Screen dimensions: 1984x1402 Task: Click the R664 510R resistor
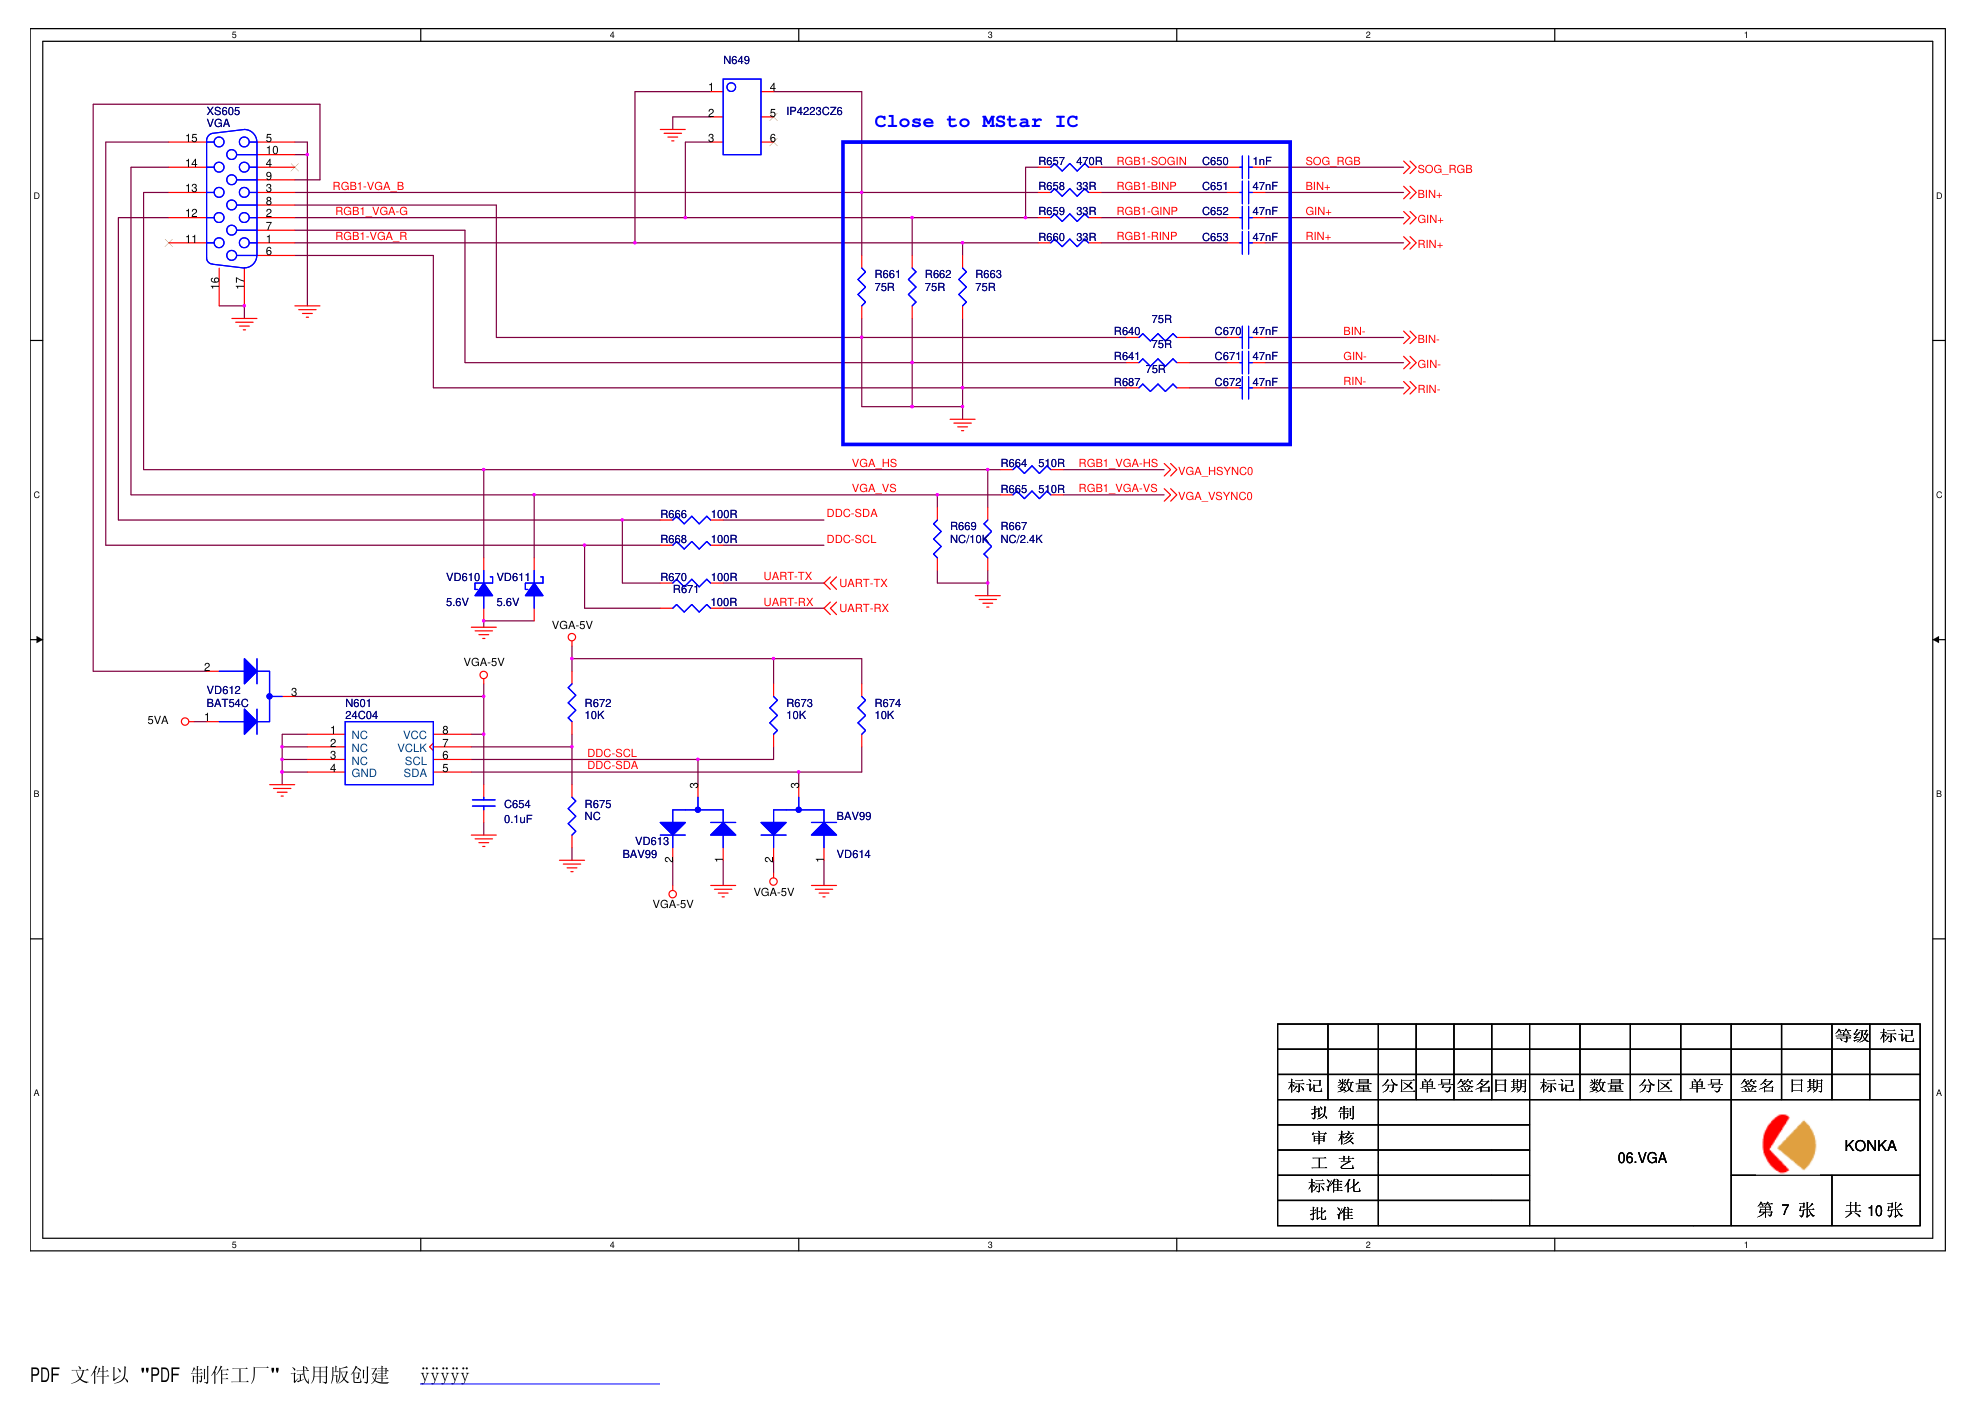[x=1033, y=468]
